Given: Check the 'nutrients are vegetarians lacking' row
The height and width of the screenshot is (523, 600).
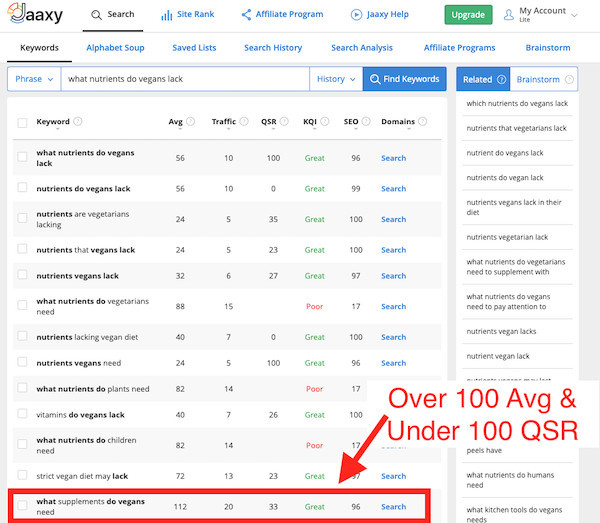Looking at the screenshot, I should [x=22, y=218].
